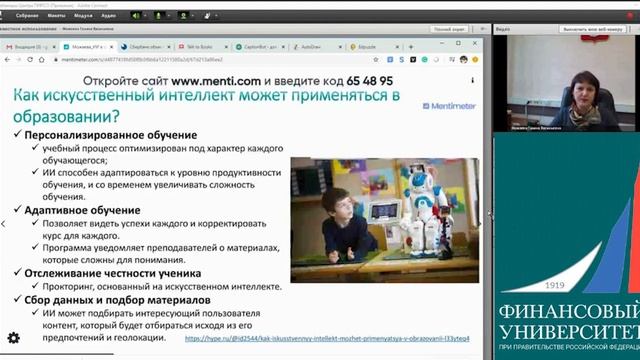The width and height of the screenshot is (640, 360).
Task: Click the webcam toggle button in Видео pod
Action: pyautogui.click(x=593, y=29)
